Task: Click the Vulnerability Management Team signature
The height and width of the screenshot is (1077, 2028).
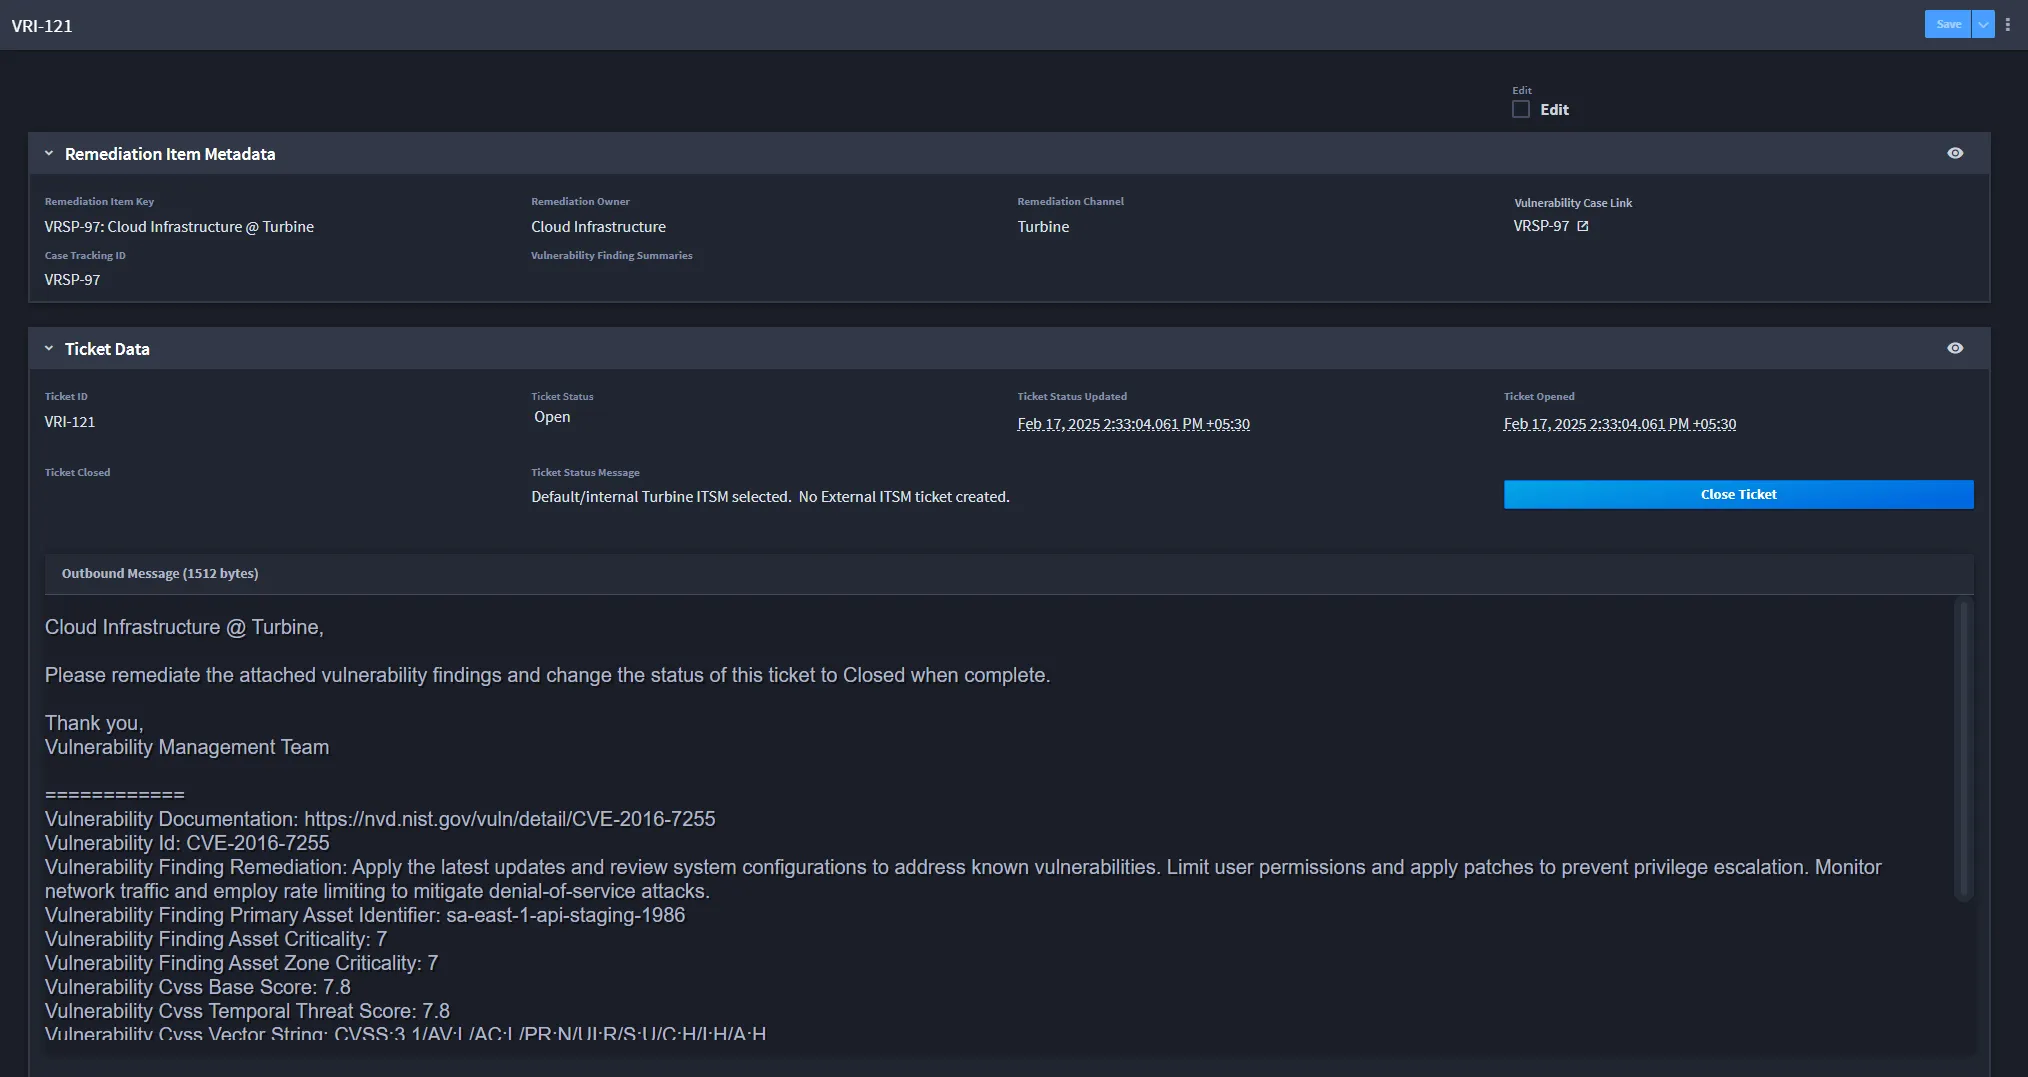Action: 187,747
